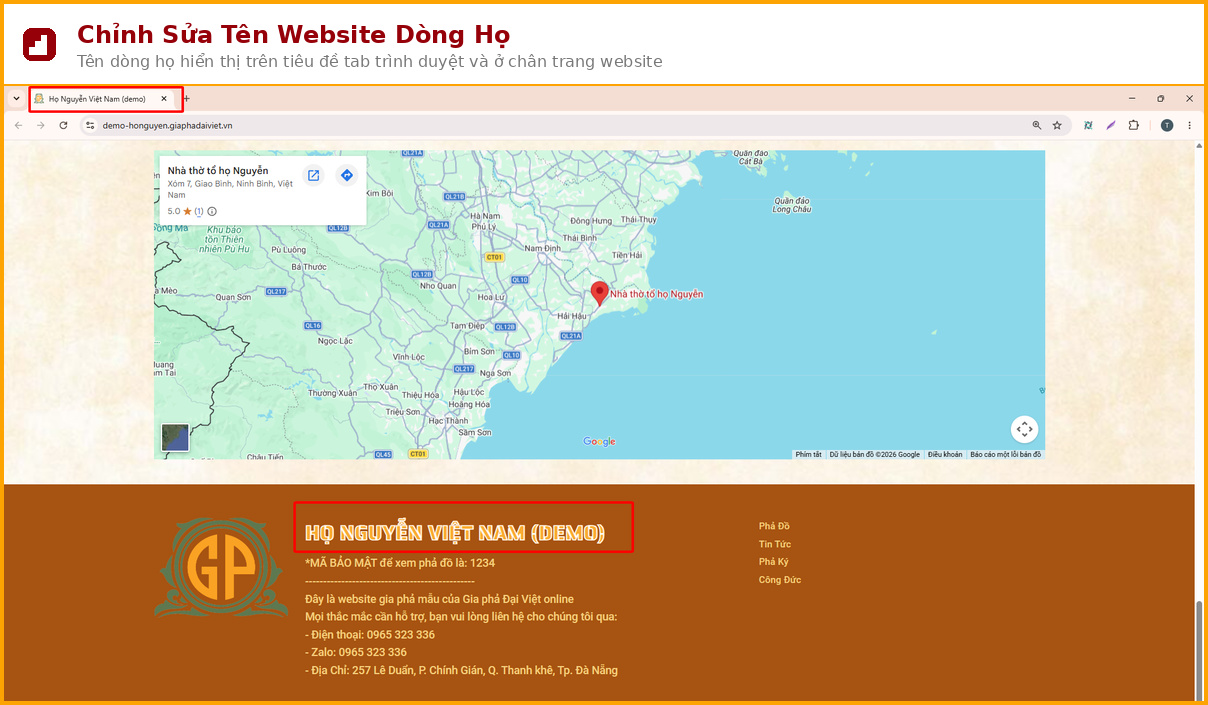Screen dimensions: 1208x705
Task: Click the browser forward arrow
Action: 41,125
